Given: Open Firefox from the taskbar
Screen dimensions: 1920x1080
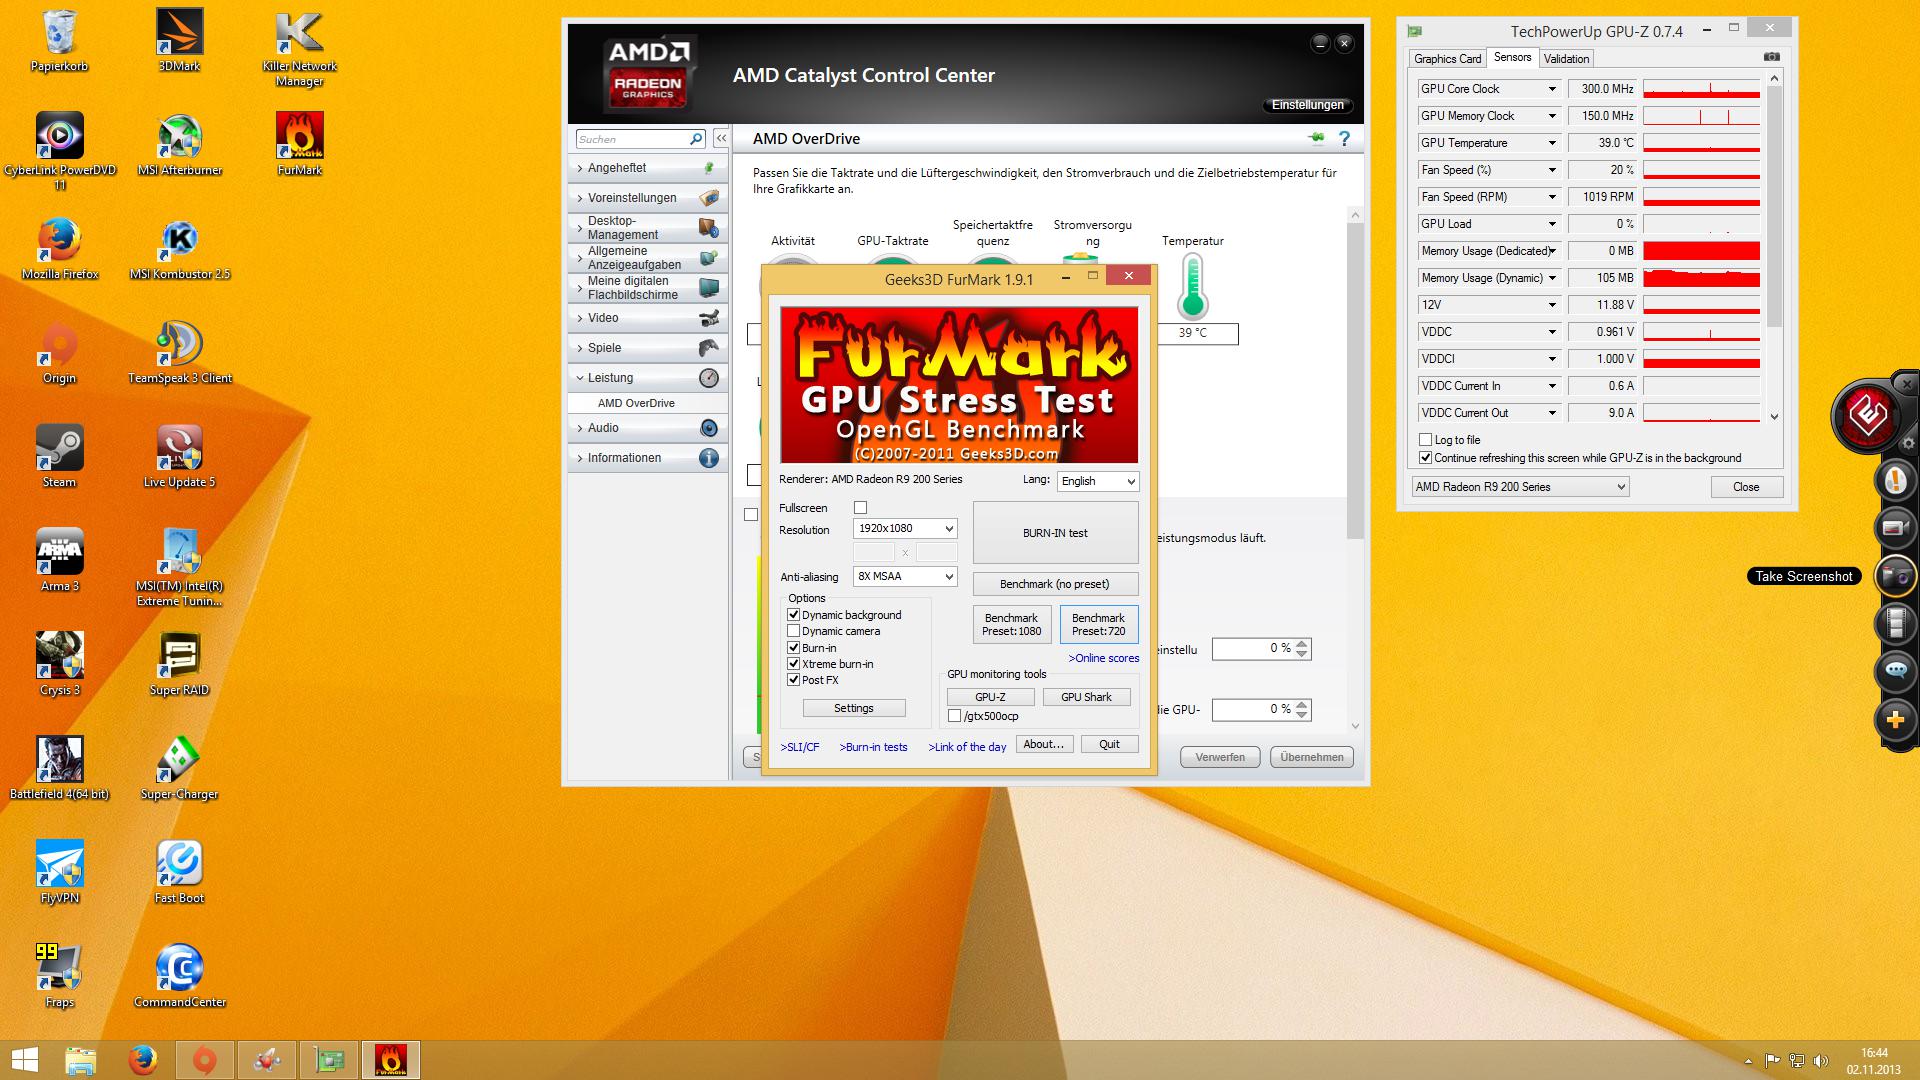Looking at the screenshot, I should (x=143, y=1059).
